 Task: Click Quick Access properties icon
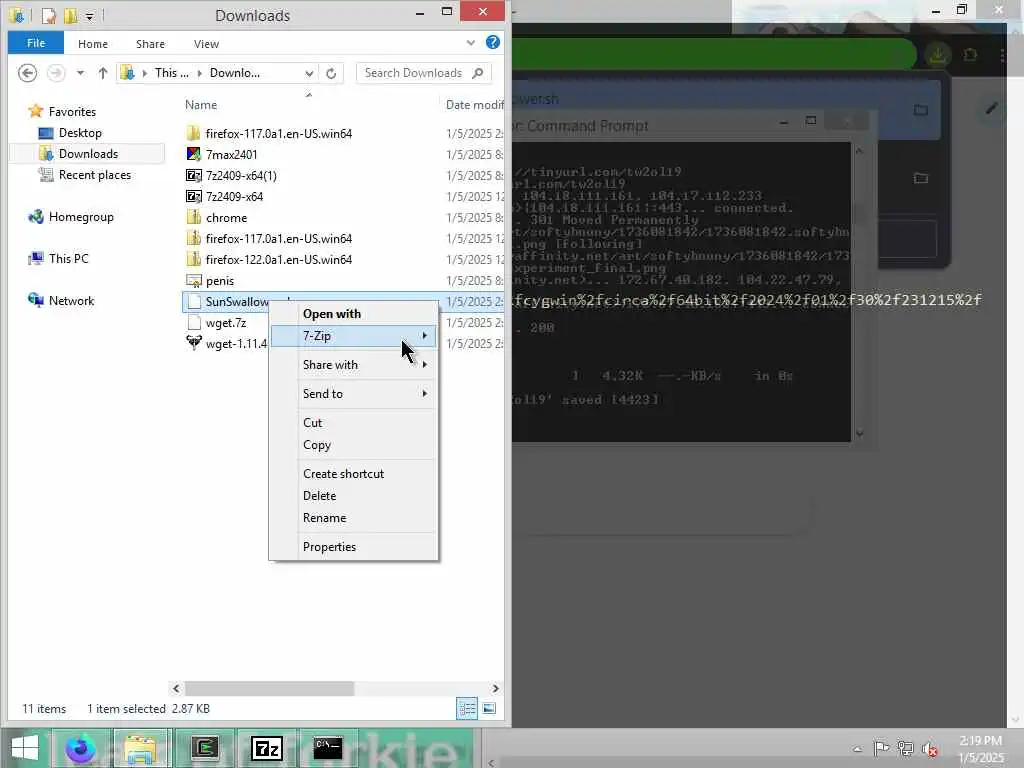[49, 16]
